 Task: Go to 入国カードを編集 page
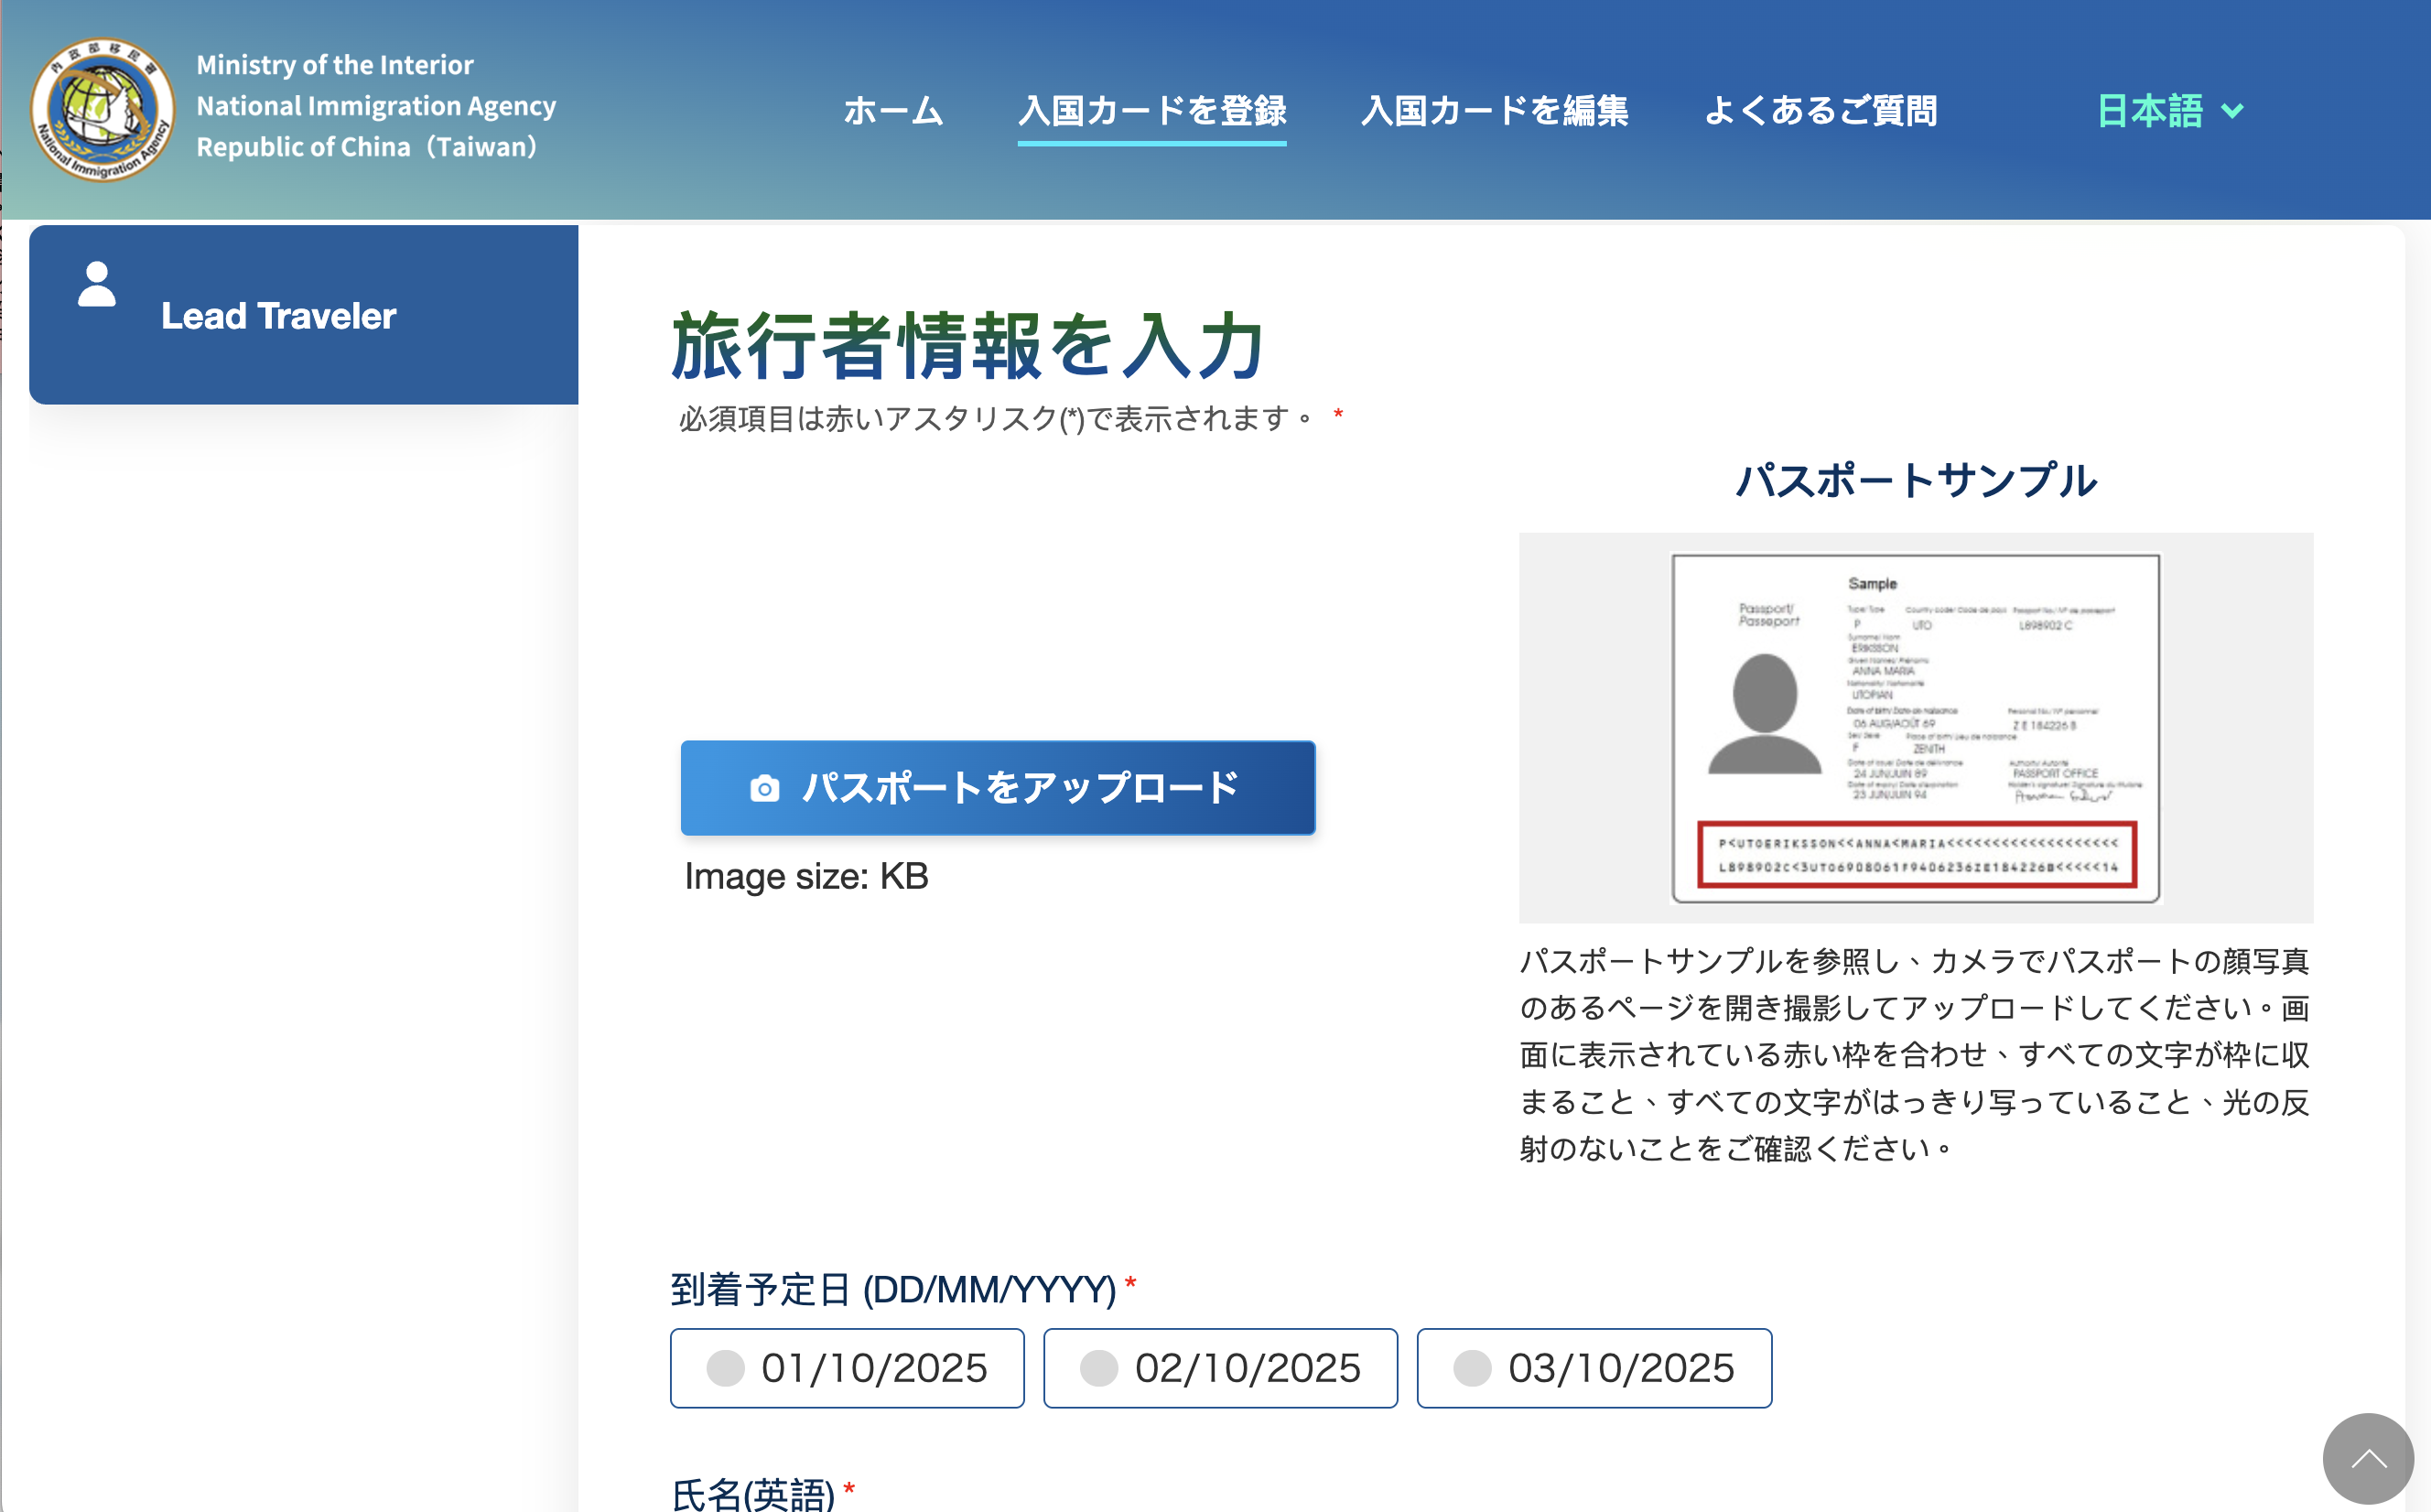pyautogui.click(x=1495, y=111)
